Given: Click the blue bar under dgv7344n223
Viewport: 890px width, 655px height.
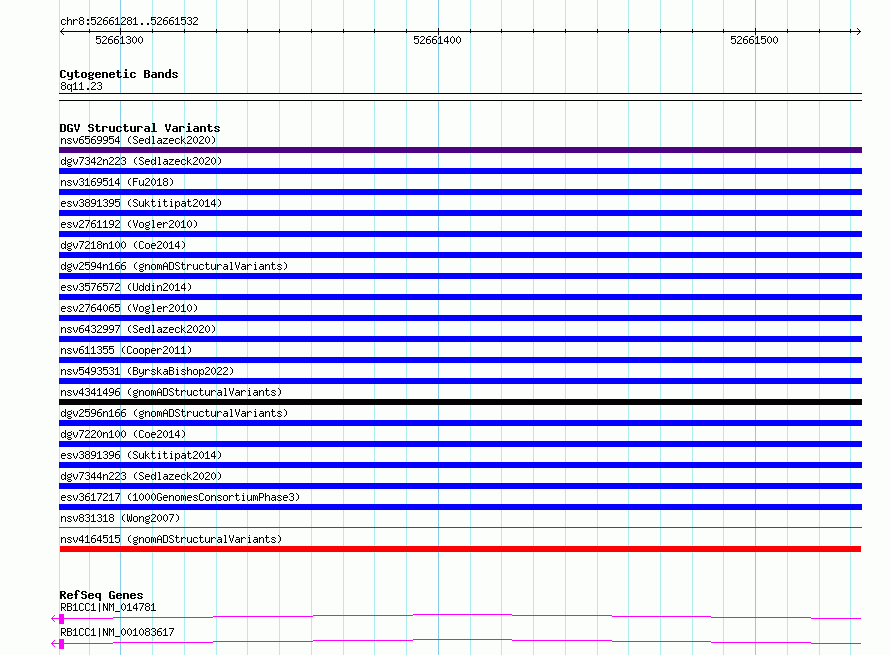Looking at the screenshot, I should click(460, 486).
